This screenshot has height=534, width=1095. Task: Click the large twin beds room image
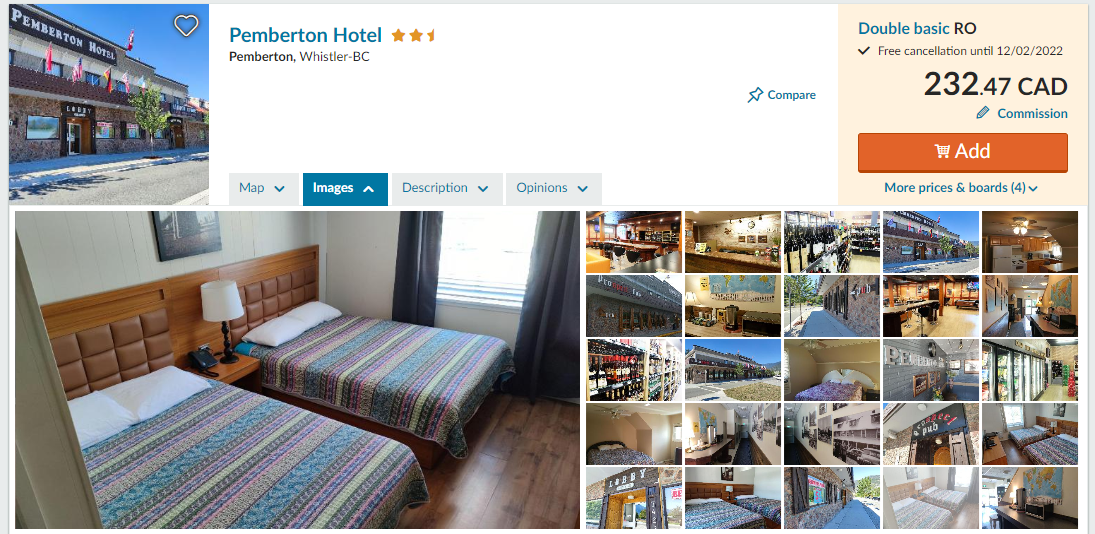(x=297, y=370)
